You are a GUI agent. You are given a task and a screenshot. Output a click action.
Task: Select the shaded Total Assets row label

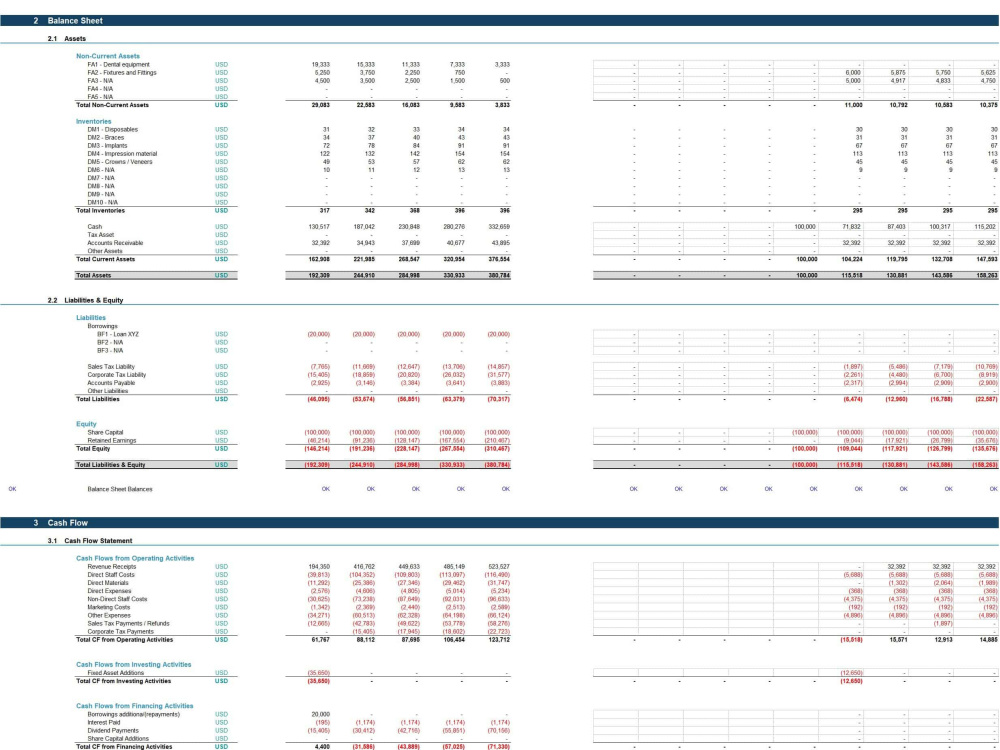[94, 276]
